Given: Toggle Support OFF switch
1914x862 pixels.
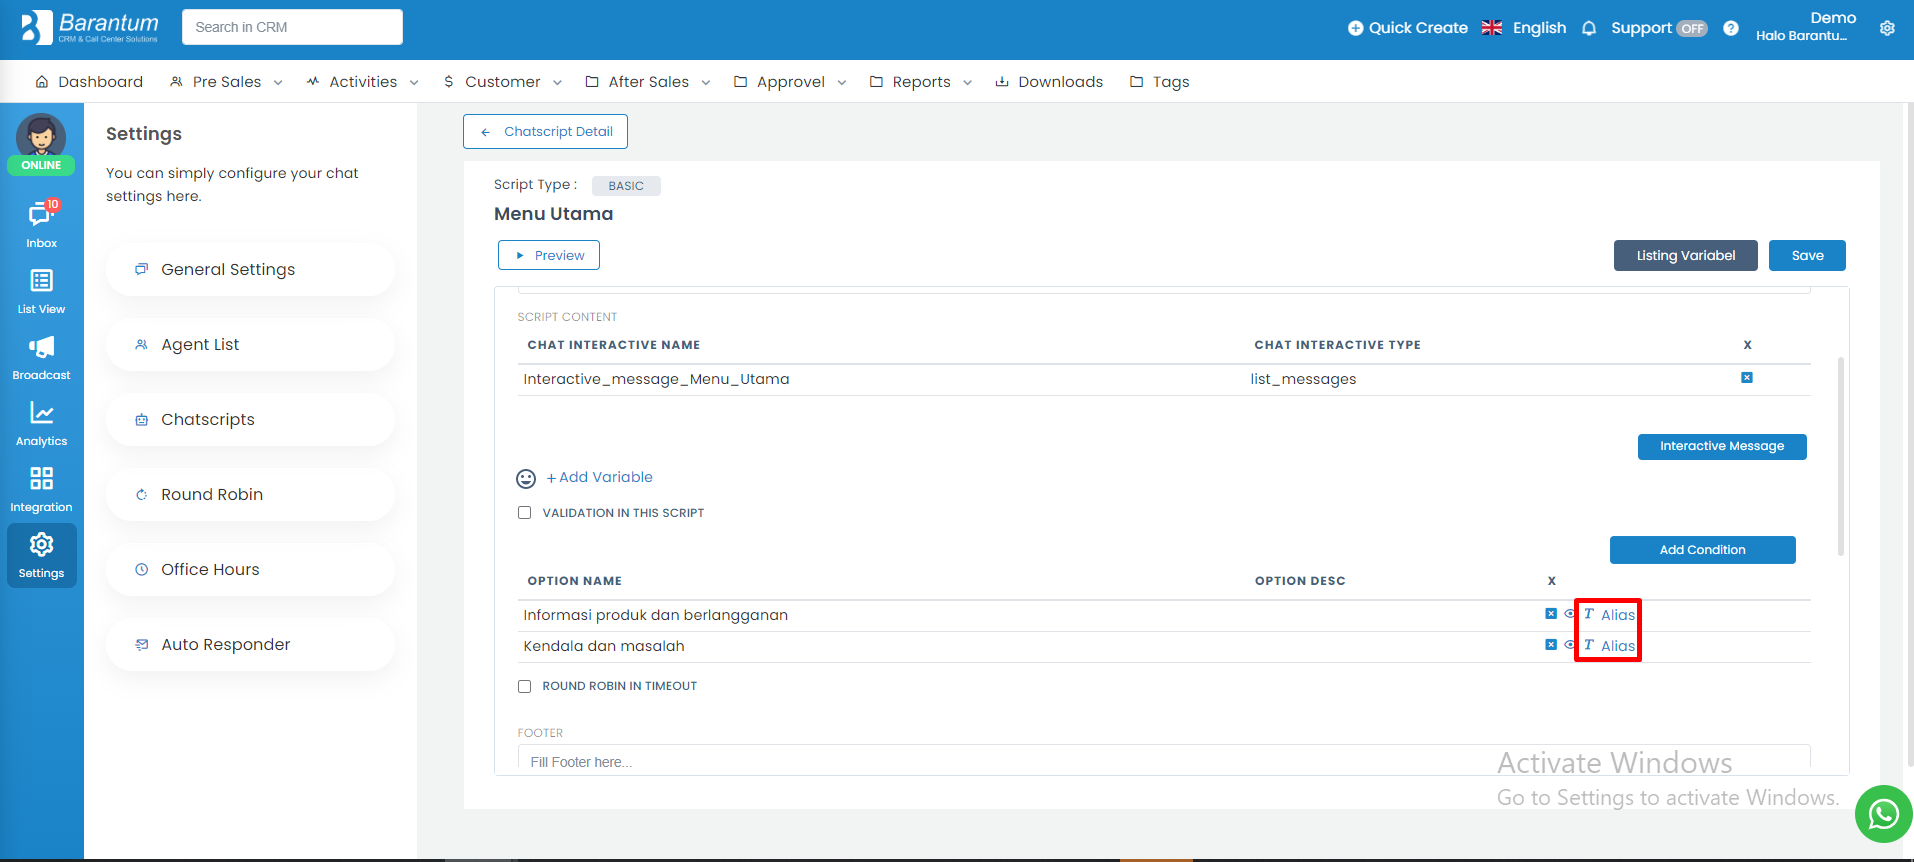Looking at the screenshot, I should pyautogui.click(x=1692, y=28).
